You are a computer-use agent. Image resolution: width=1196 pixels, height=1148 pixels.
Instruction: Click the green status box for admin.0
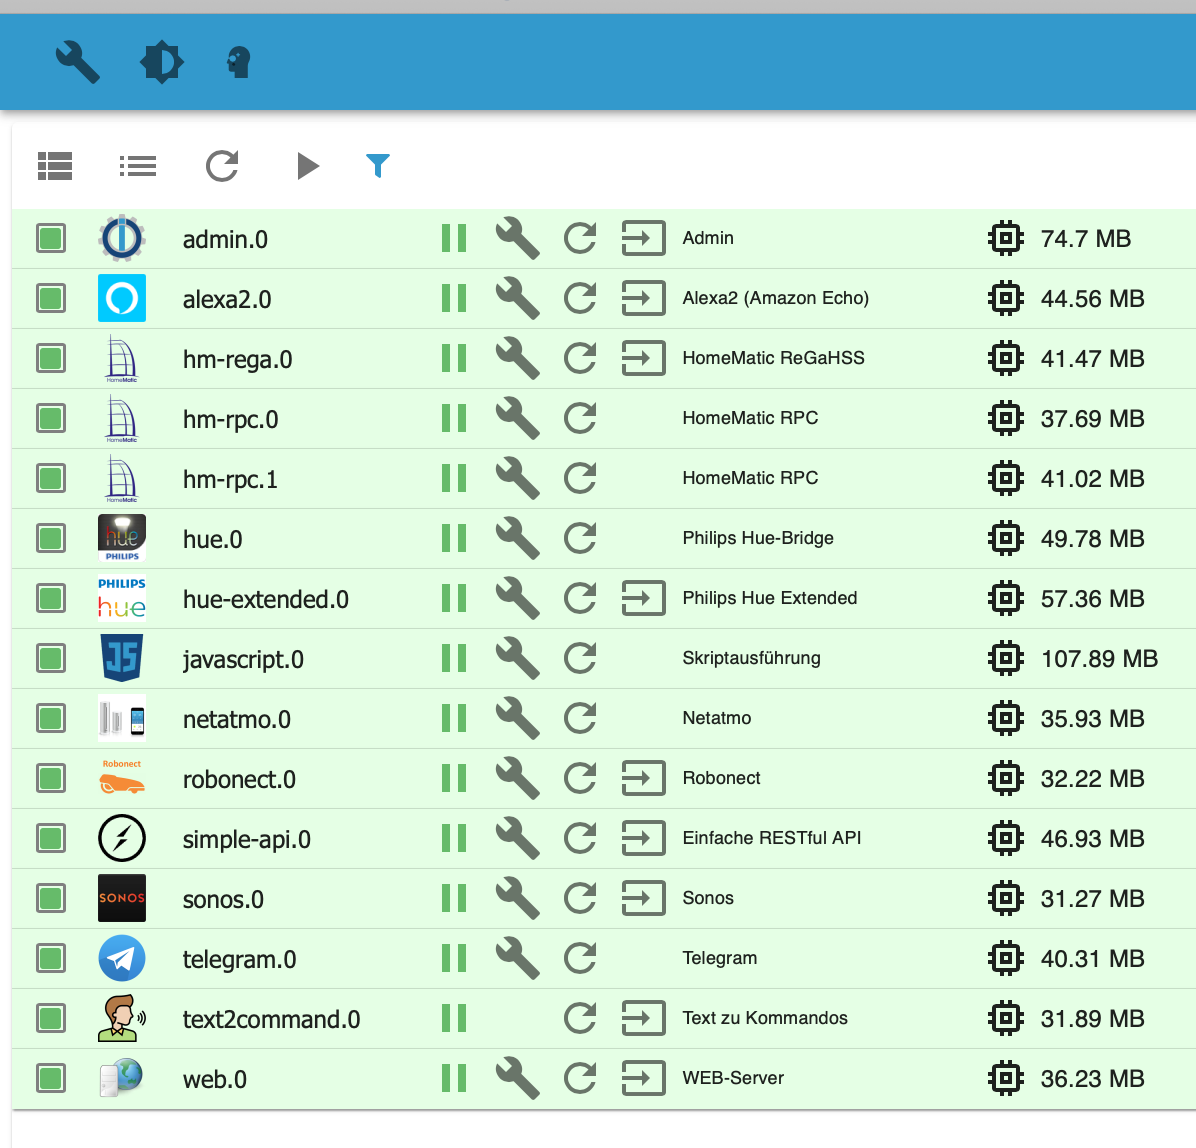coord(51,238)
